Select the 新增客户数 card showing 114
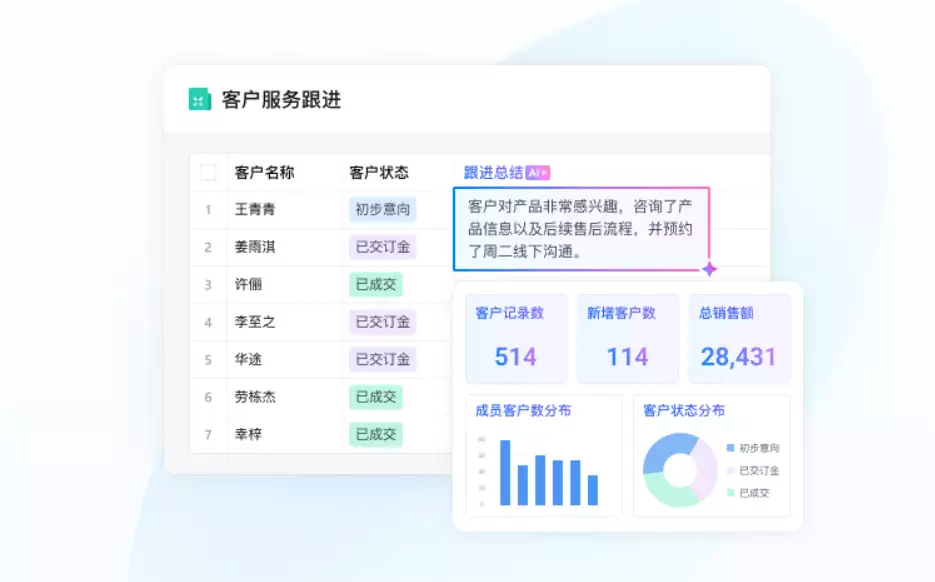The height and width of the screenshot is (582, 935). tap(627, 338)
